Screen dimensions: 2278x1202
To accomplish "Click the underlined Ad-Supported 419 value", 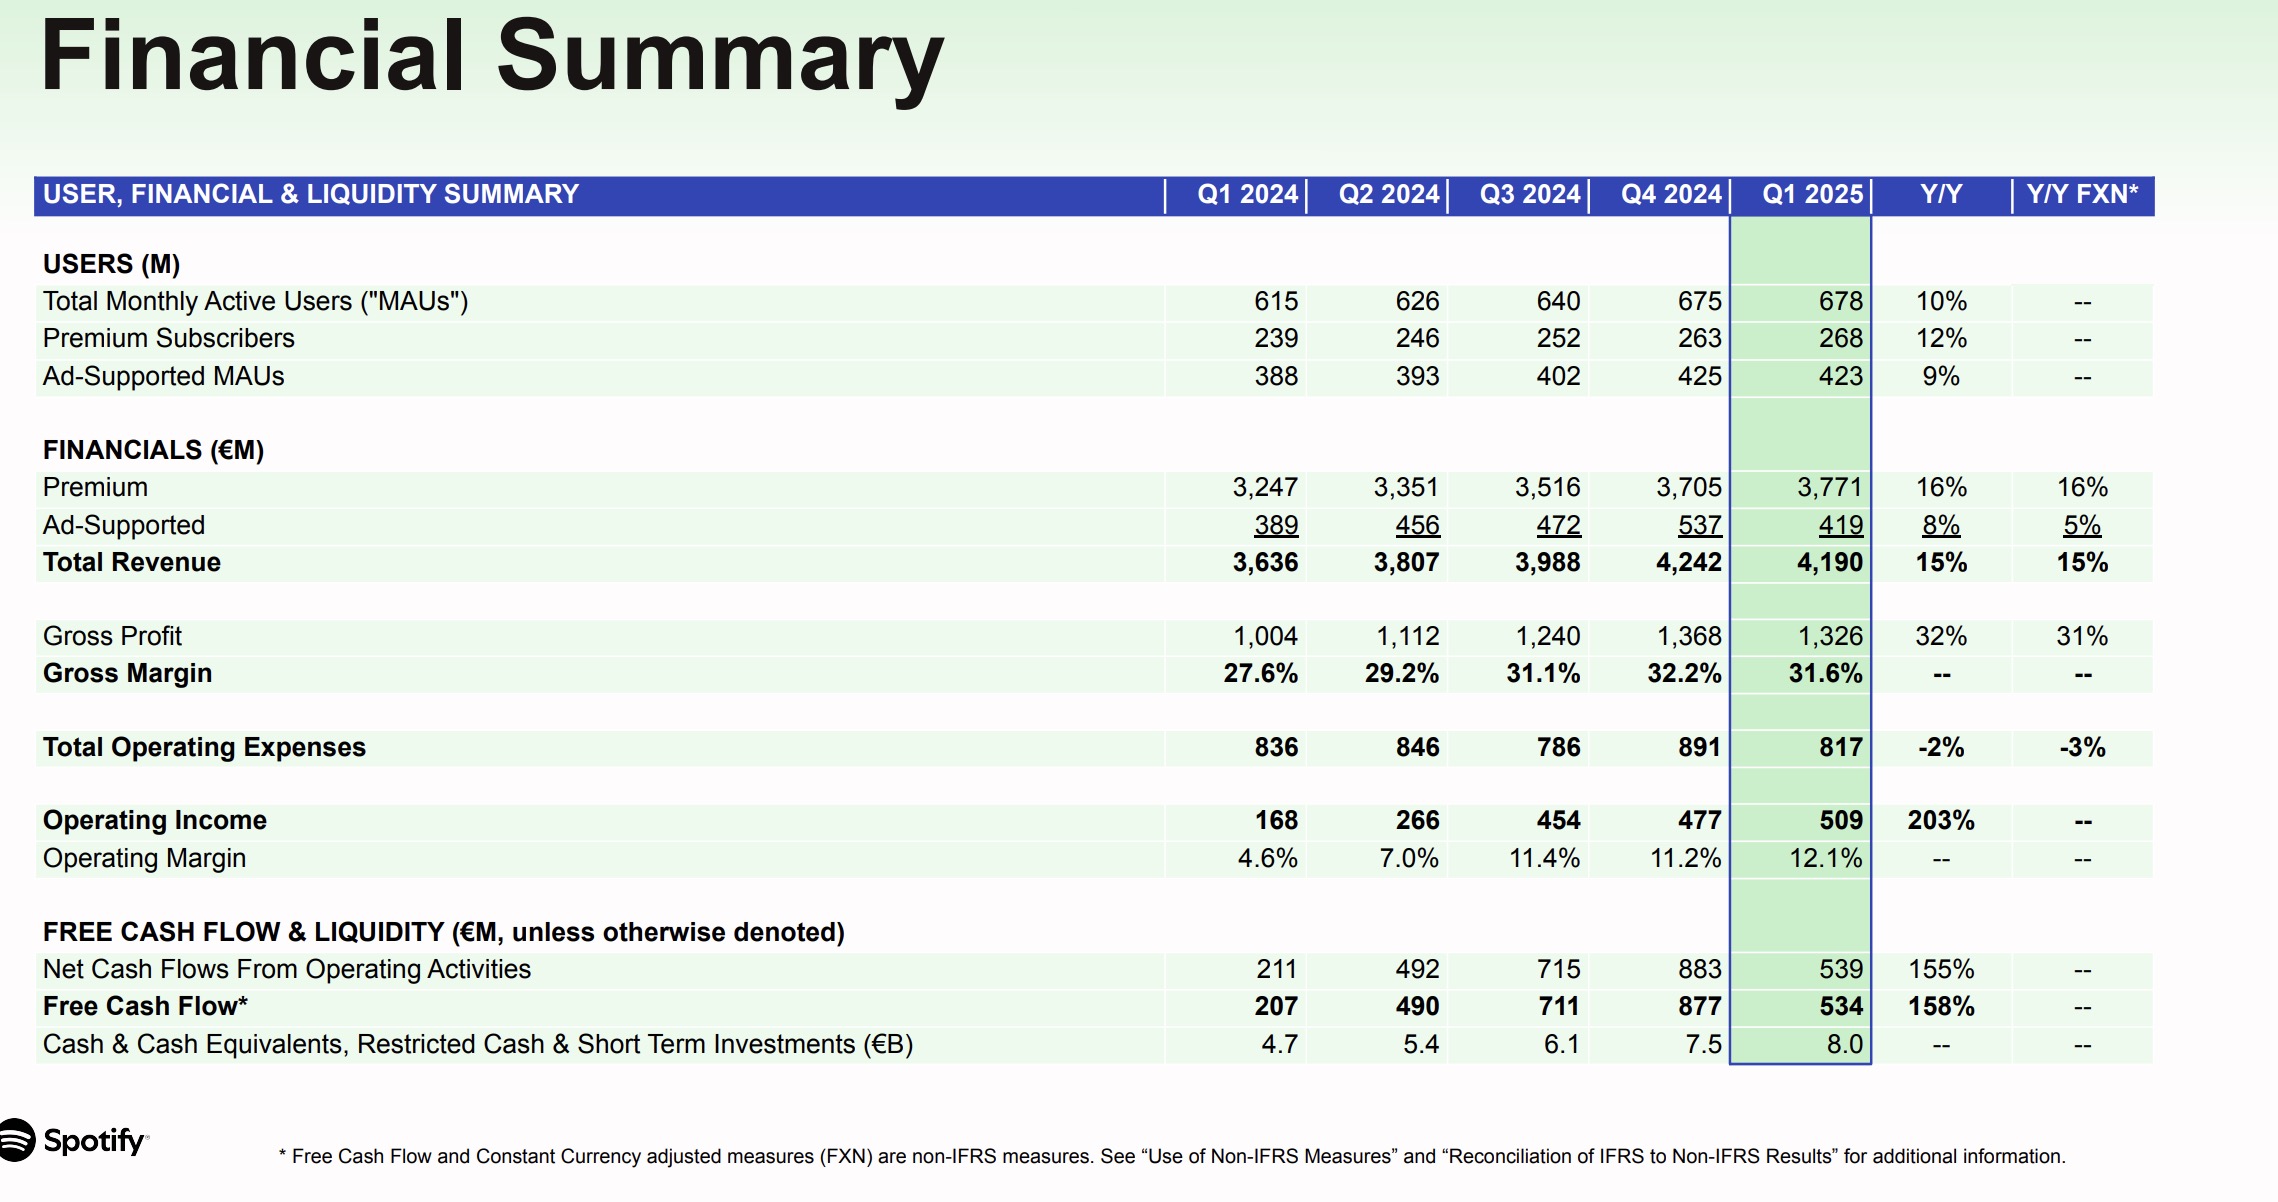I will click(1840, 525).
